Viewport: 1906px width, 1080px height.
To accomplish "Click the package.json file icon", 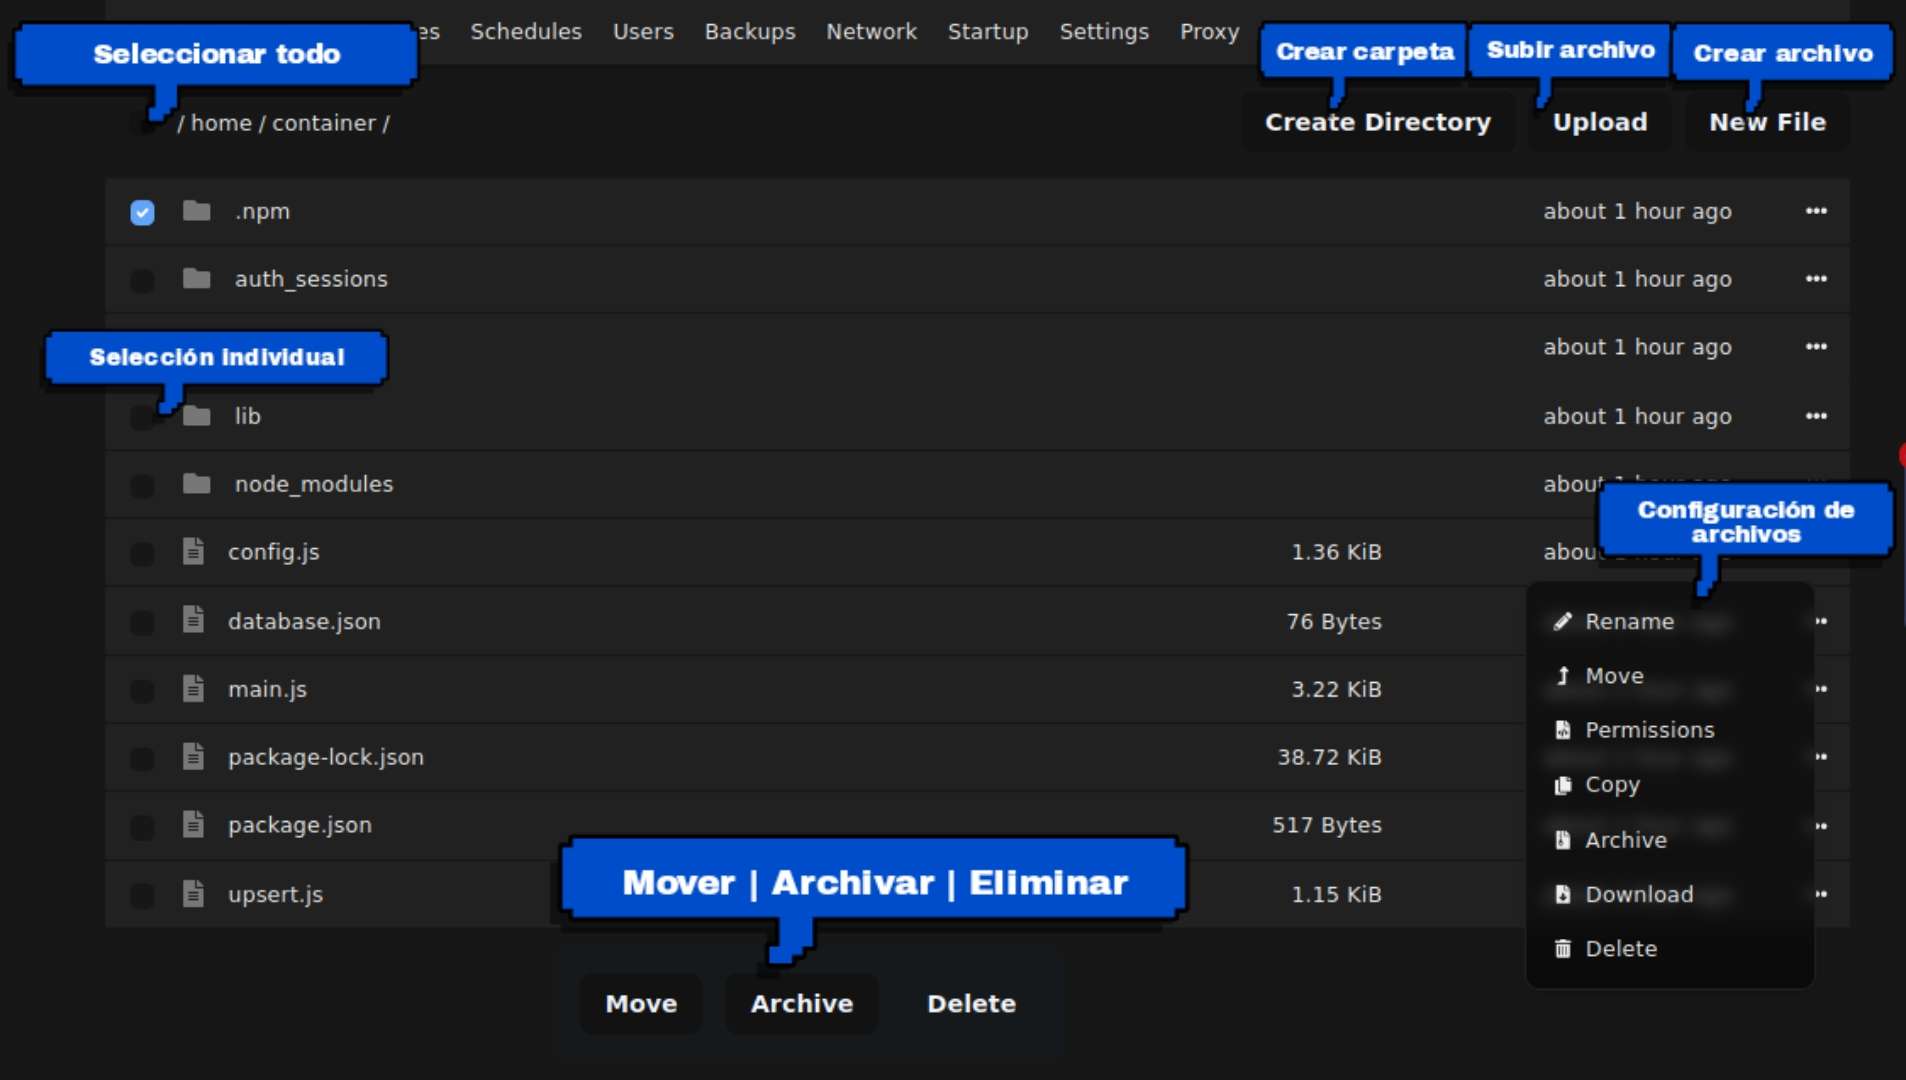I will pyautogui.click(x=193, y=825).
